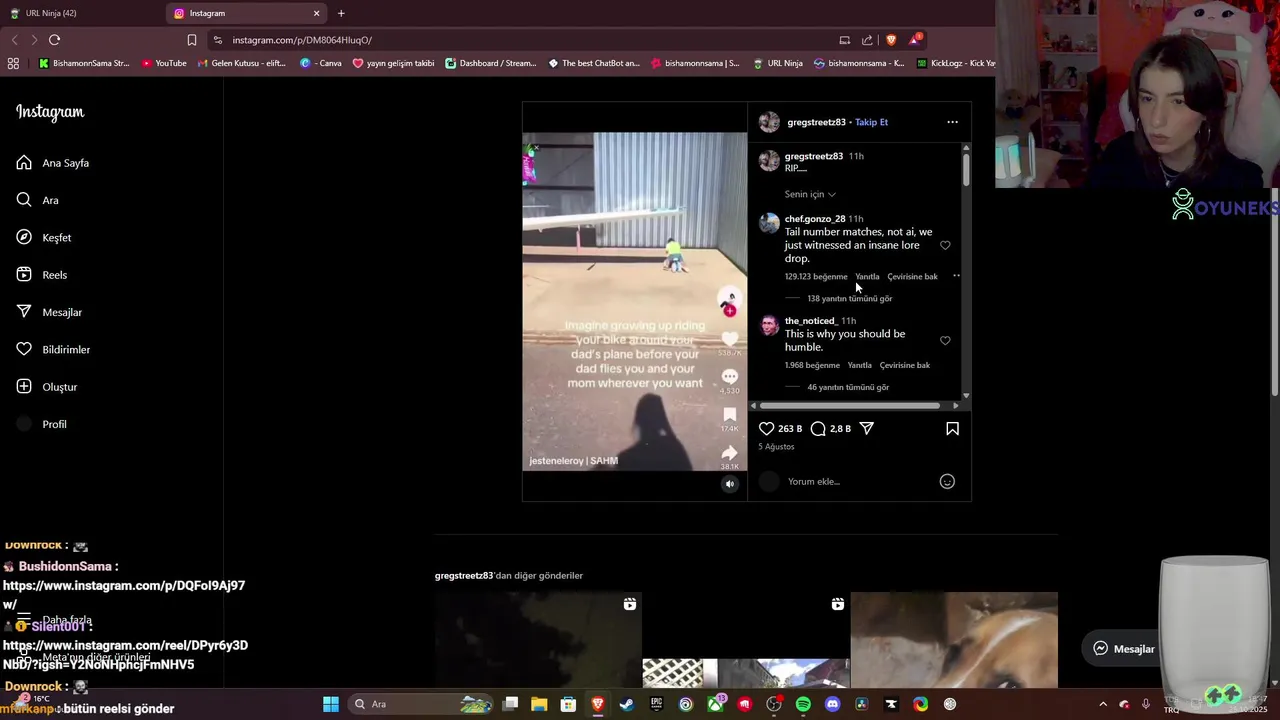Save the post with the bookmark icon
The image size is (1280, 720).
point(952,429)
